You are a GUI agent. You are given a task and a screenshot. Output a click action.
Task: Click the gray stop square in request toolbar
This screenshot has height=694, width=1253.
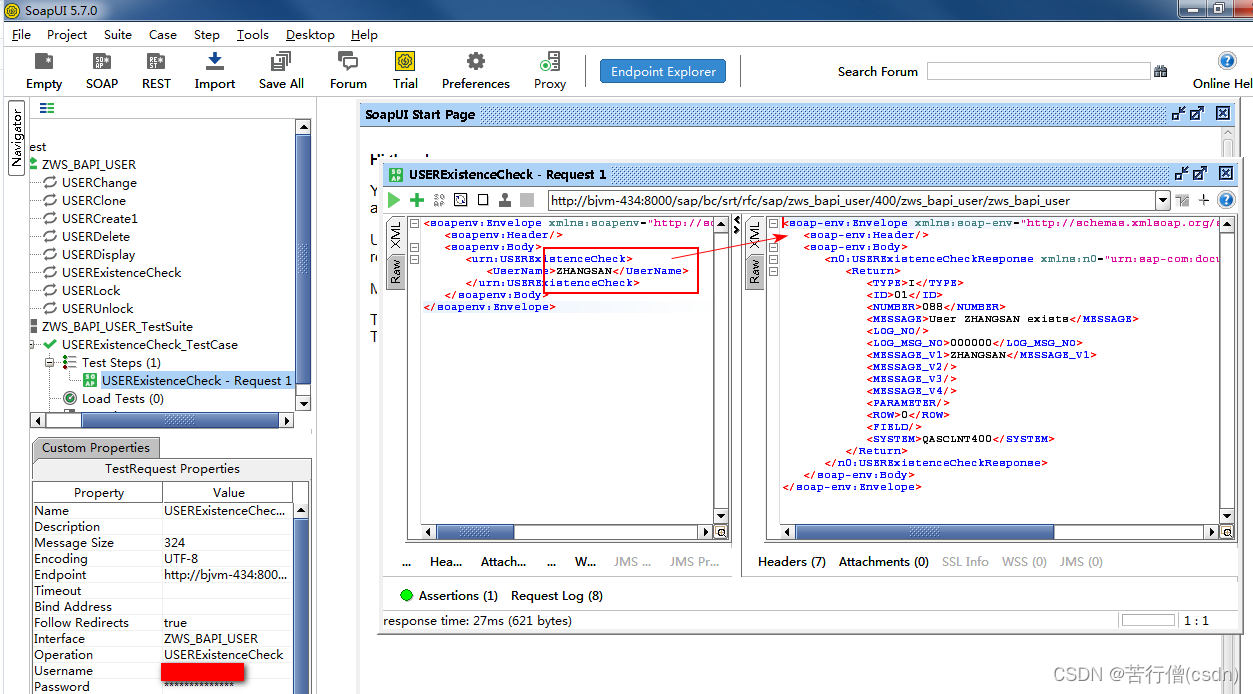[527, 200]
